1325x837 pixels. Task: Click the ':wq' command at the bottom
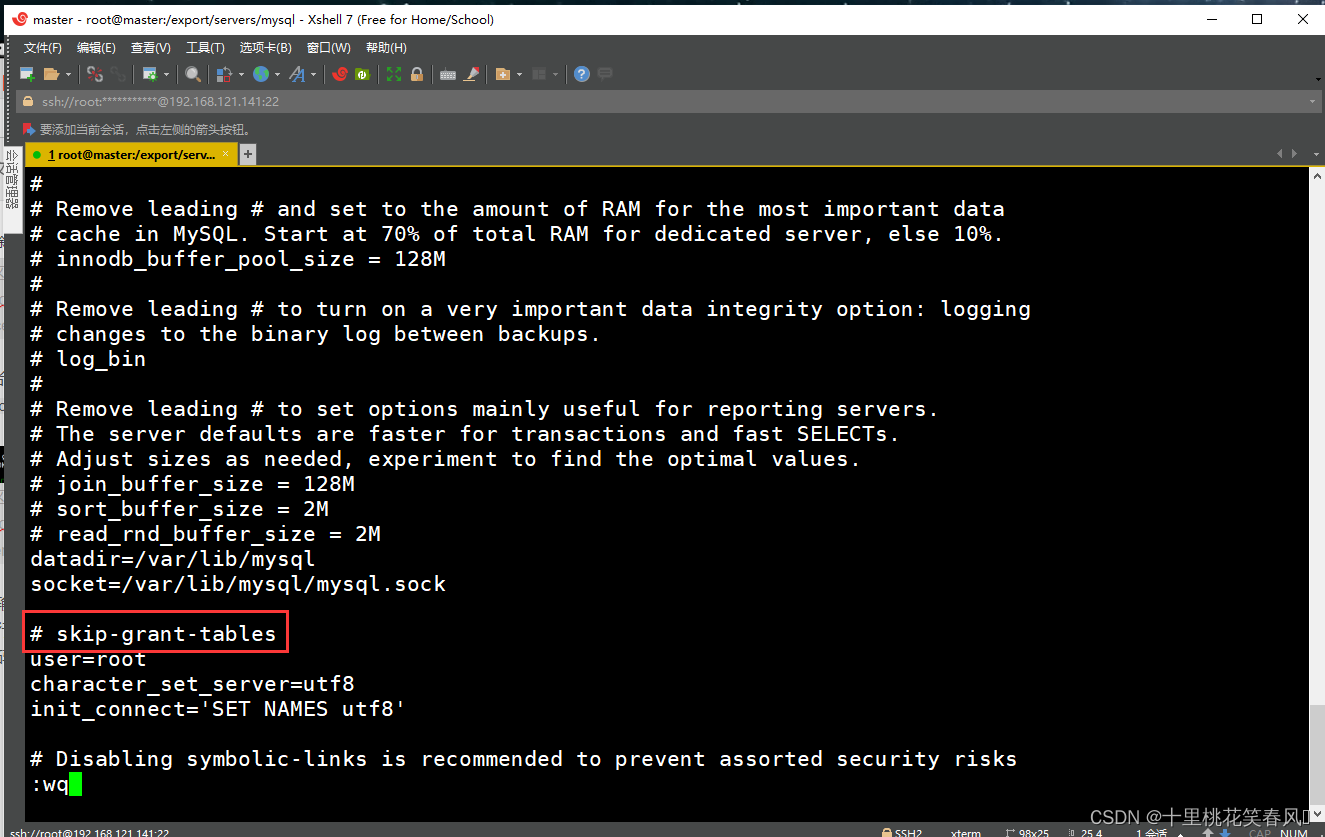[x=50, y=784]
